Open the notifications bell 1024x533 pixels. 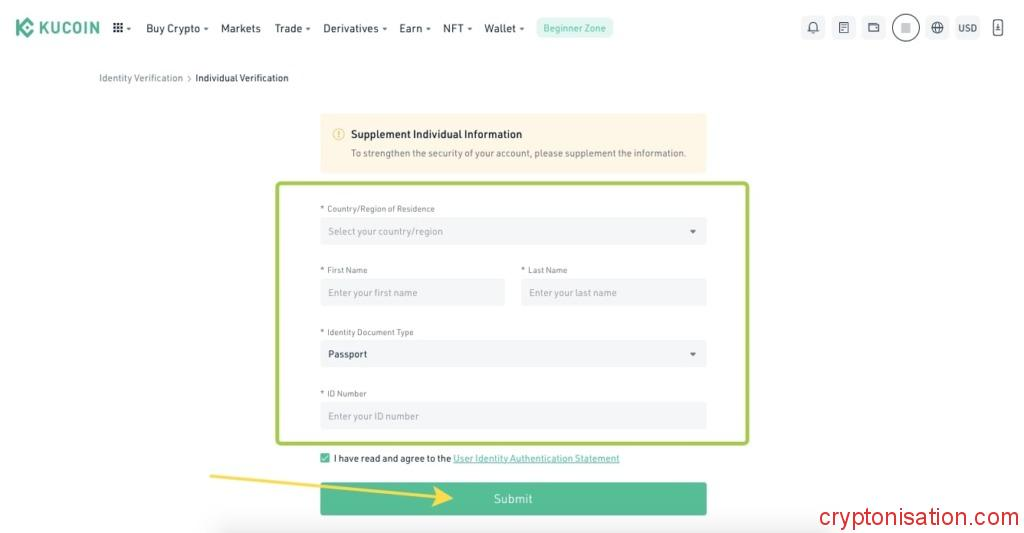click(813, 28)
